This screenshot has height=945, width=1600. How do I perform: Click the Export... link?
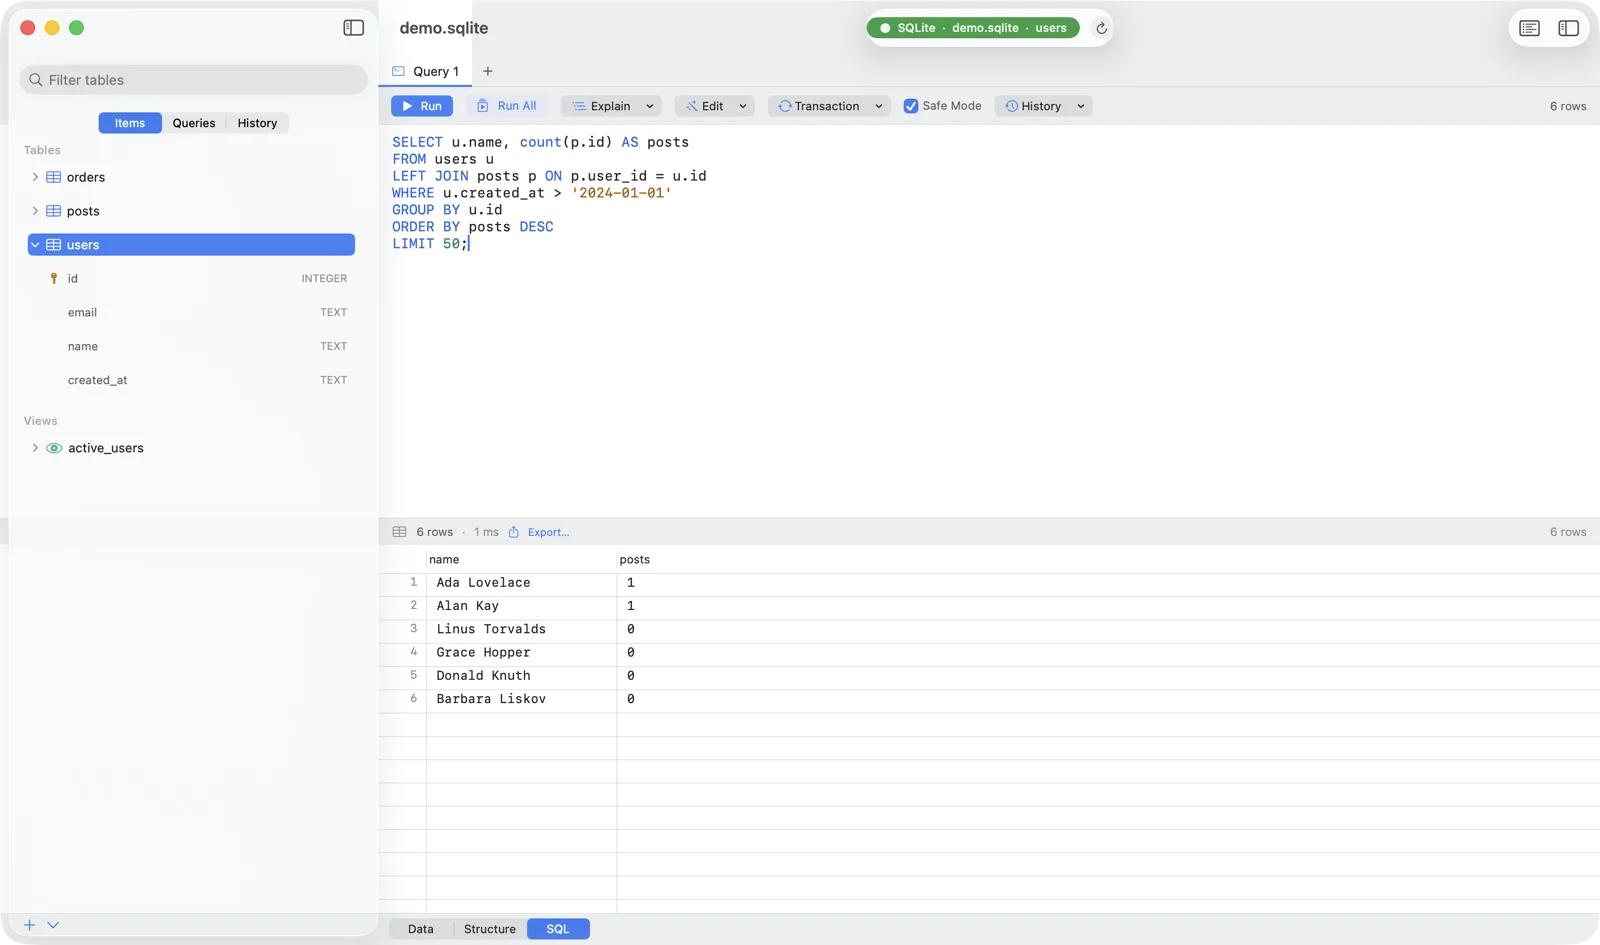[549, 532]
